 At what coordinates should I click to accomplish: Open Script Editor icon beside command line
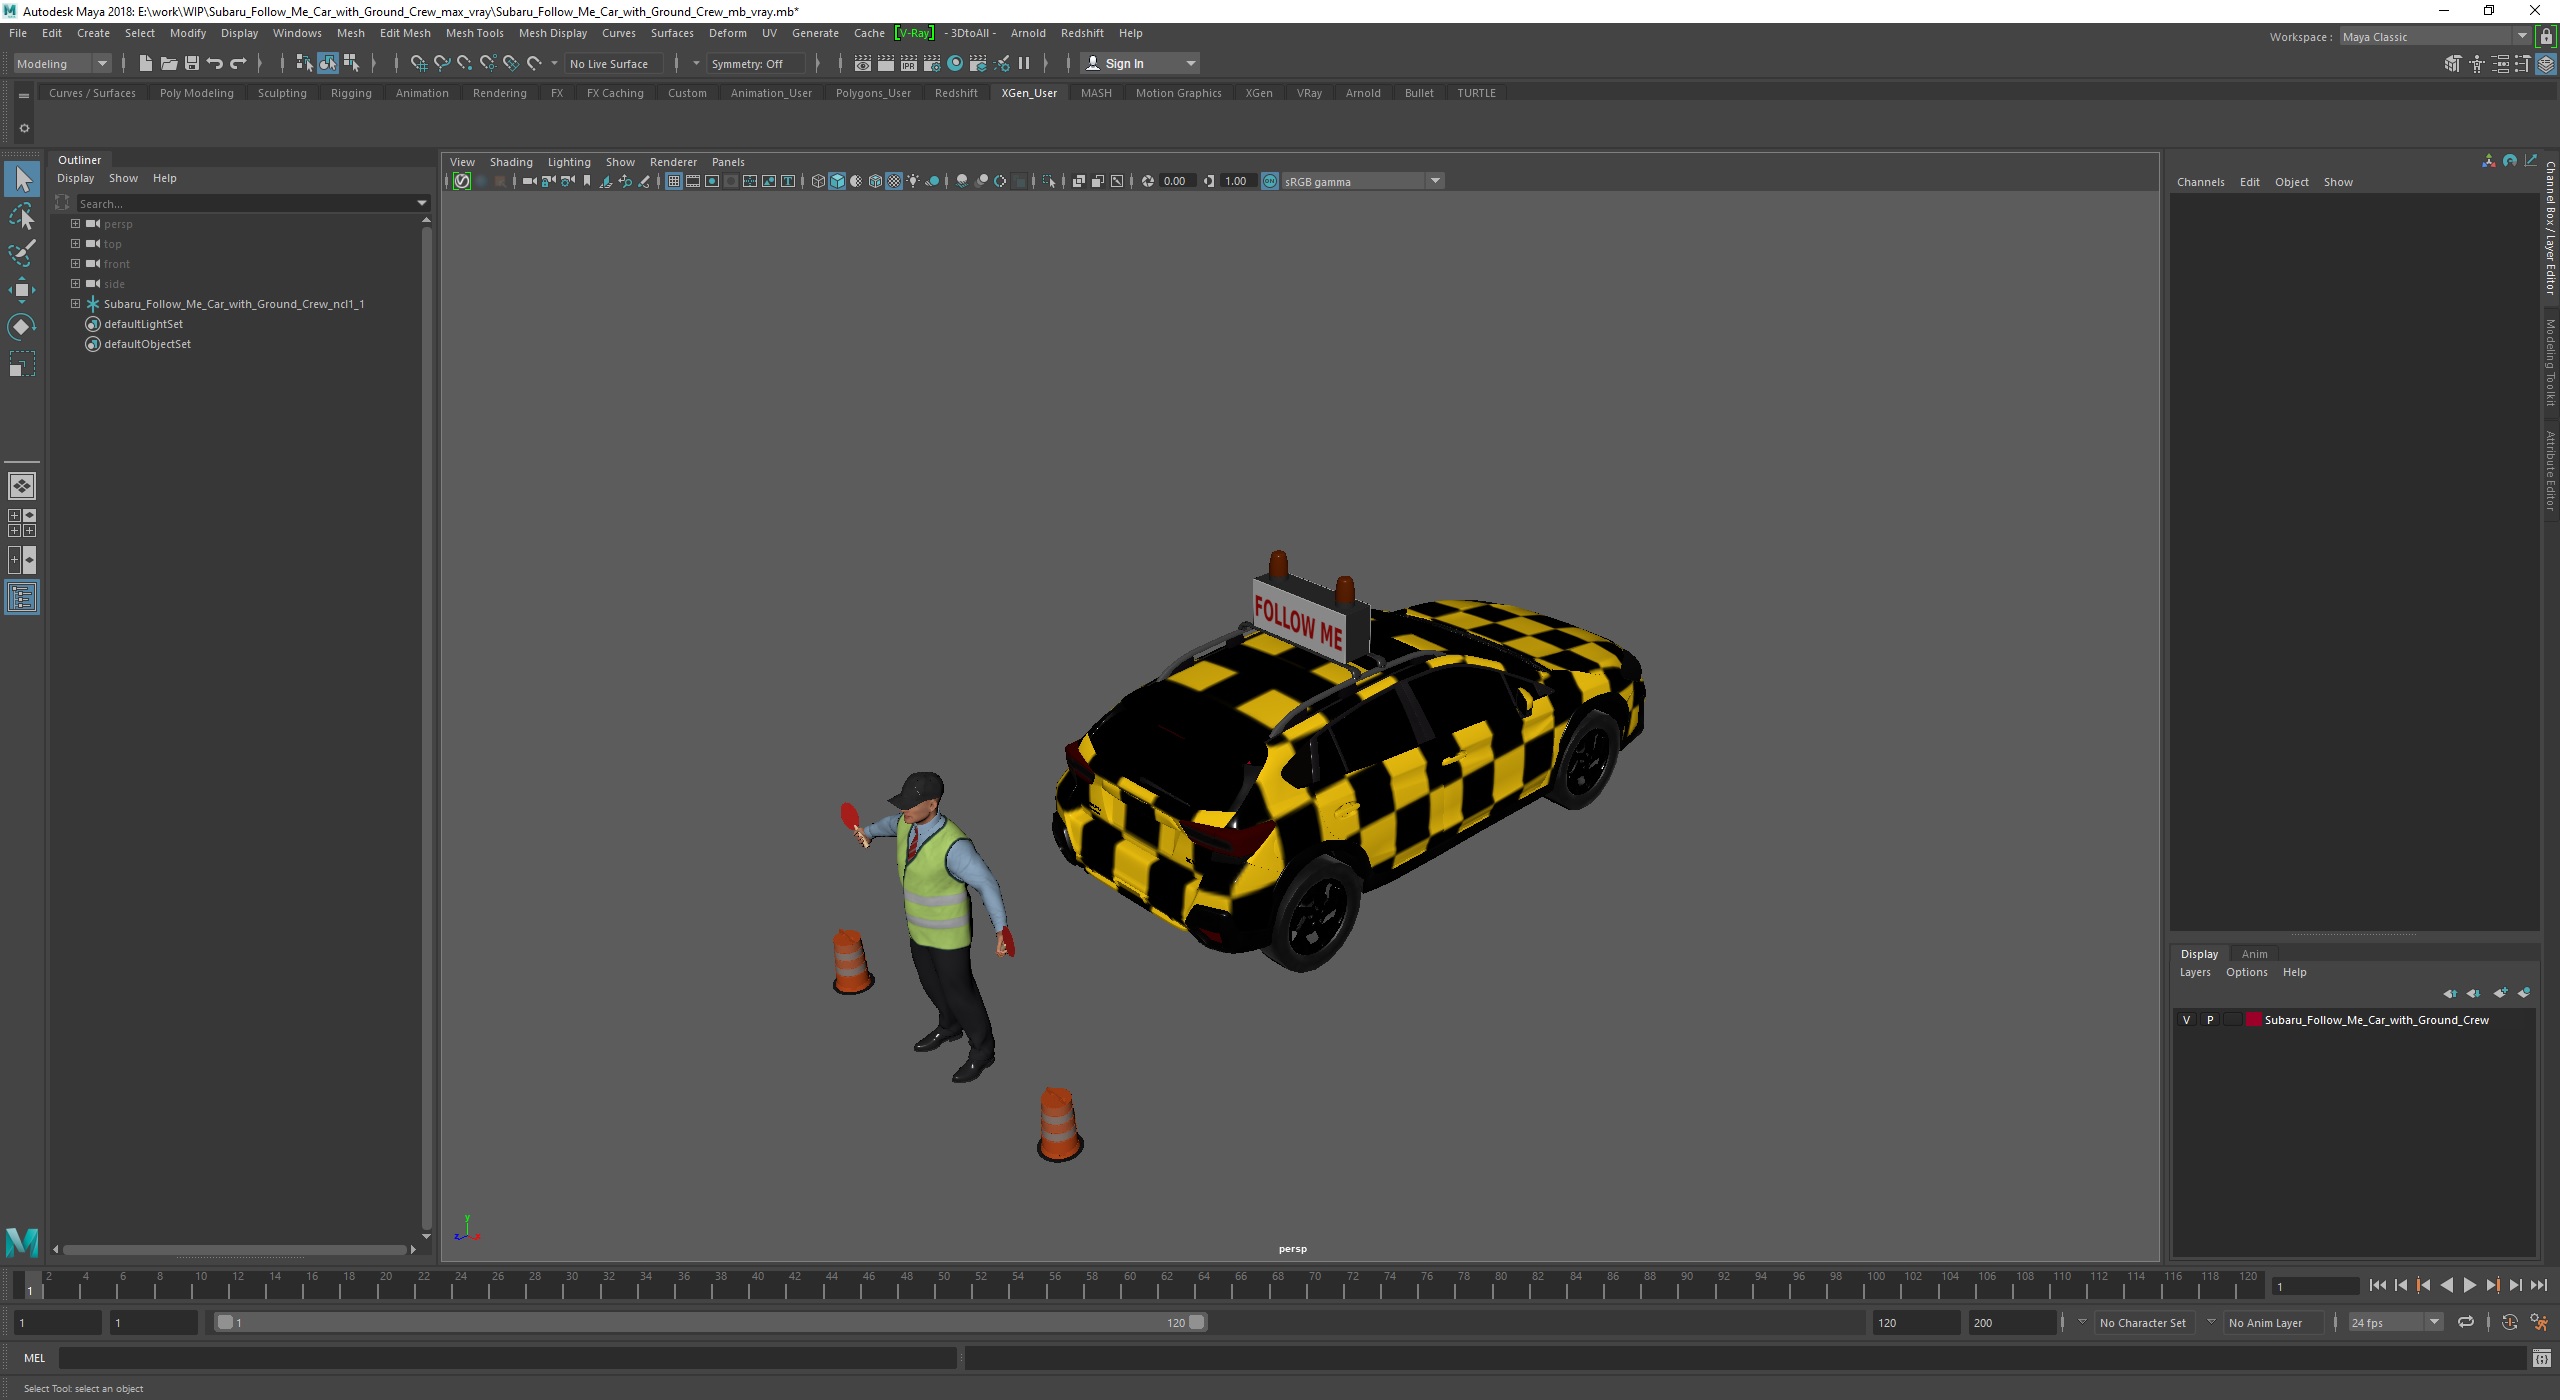pos(2541,1357)
